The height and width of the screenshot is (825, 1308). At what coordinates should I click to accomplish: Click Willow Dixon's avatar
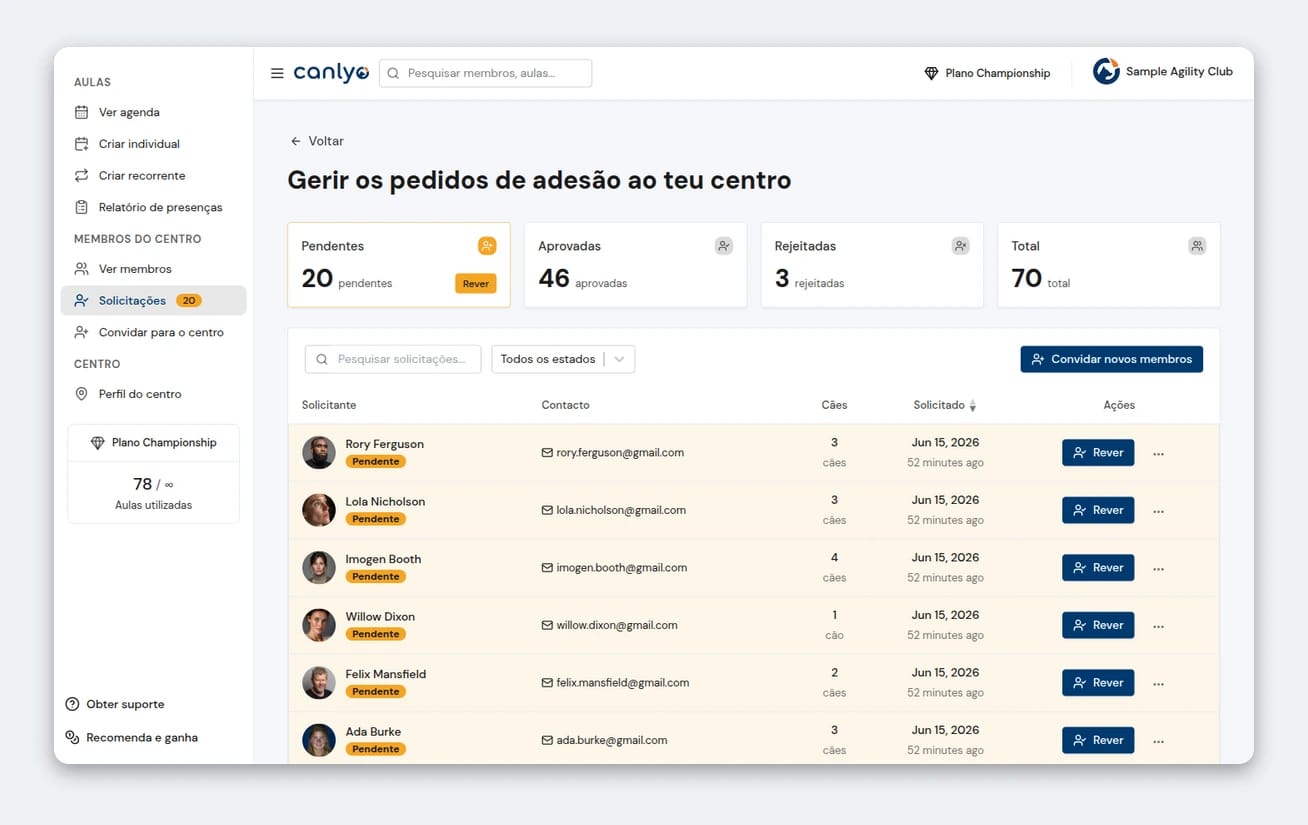click(319, 625)
